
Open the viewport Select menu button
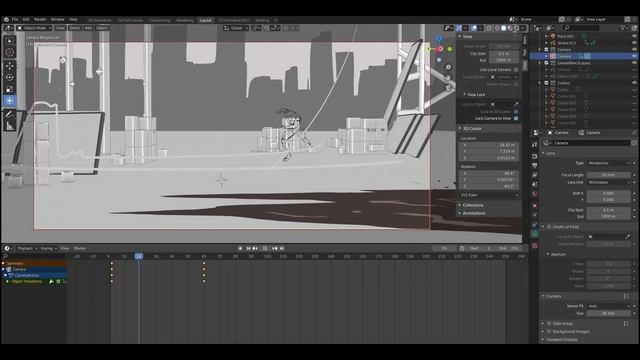coord(74,28)
